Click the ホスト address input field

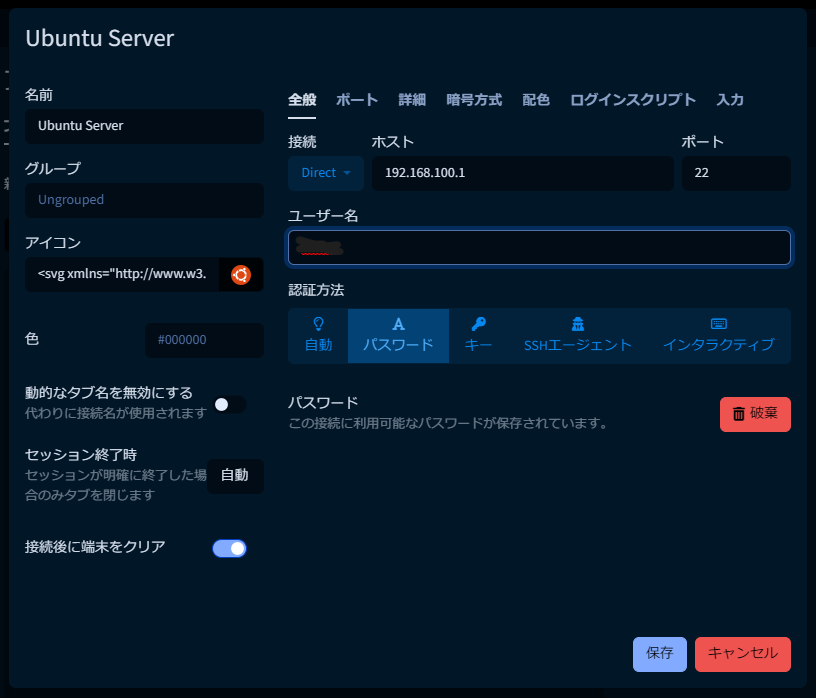tap(522, 172)
